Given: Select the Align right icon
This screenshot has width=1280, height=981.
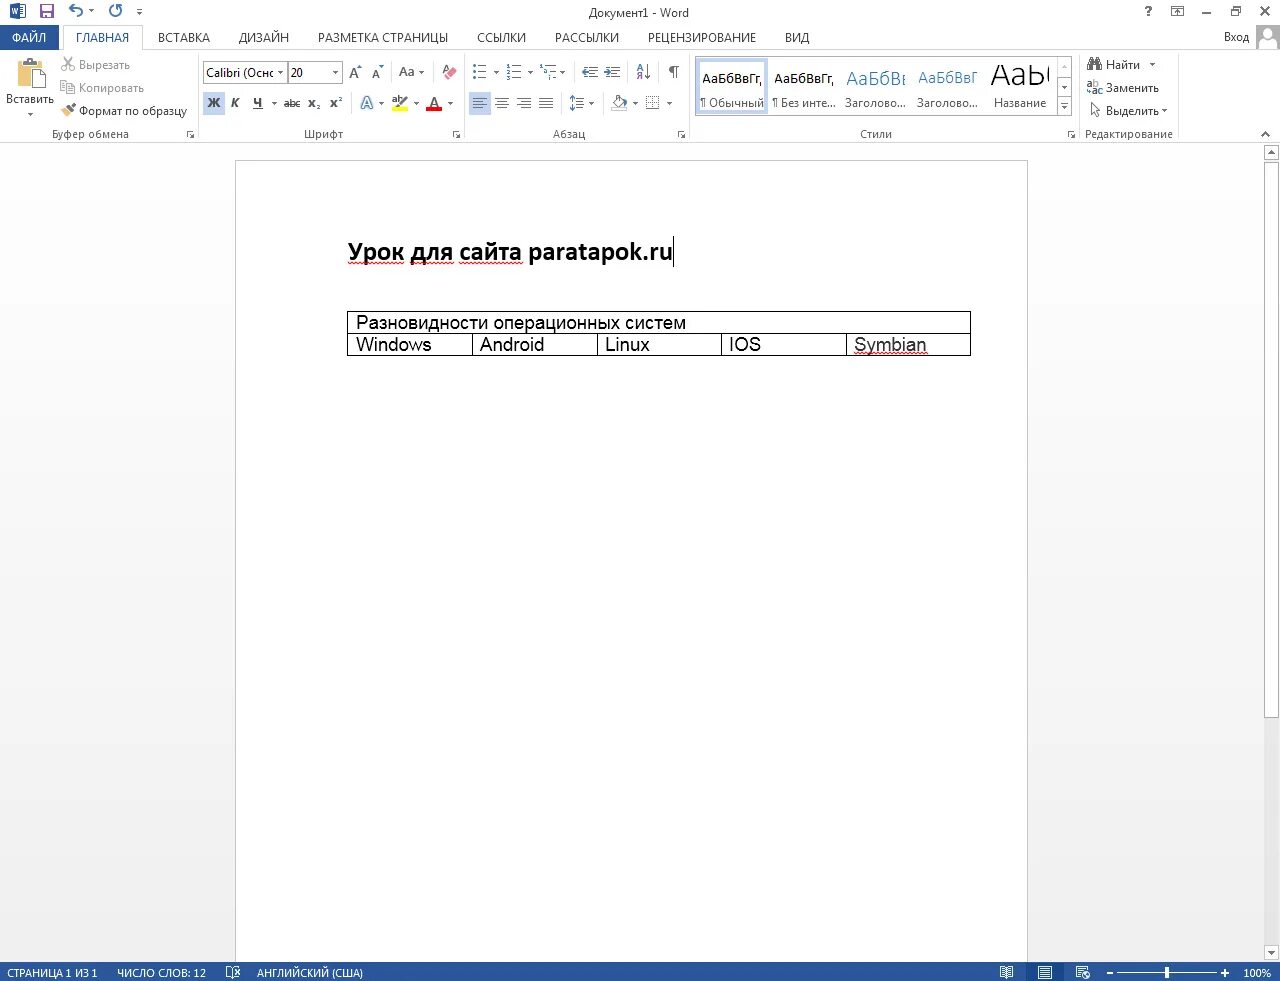Looking at the screenshot, I should [524, 103].
